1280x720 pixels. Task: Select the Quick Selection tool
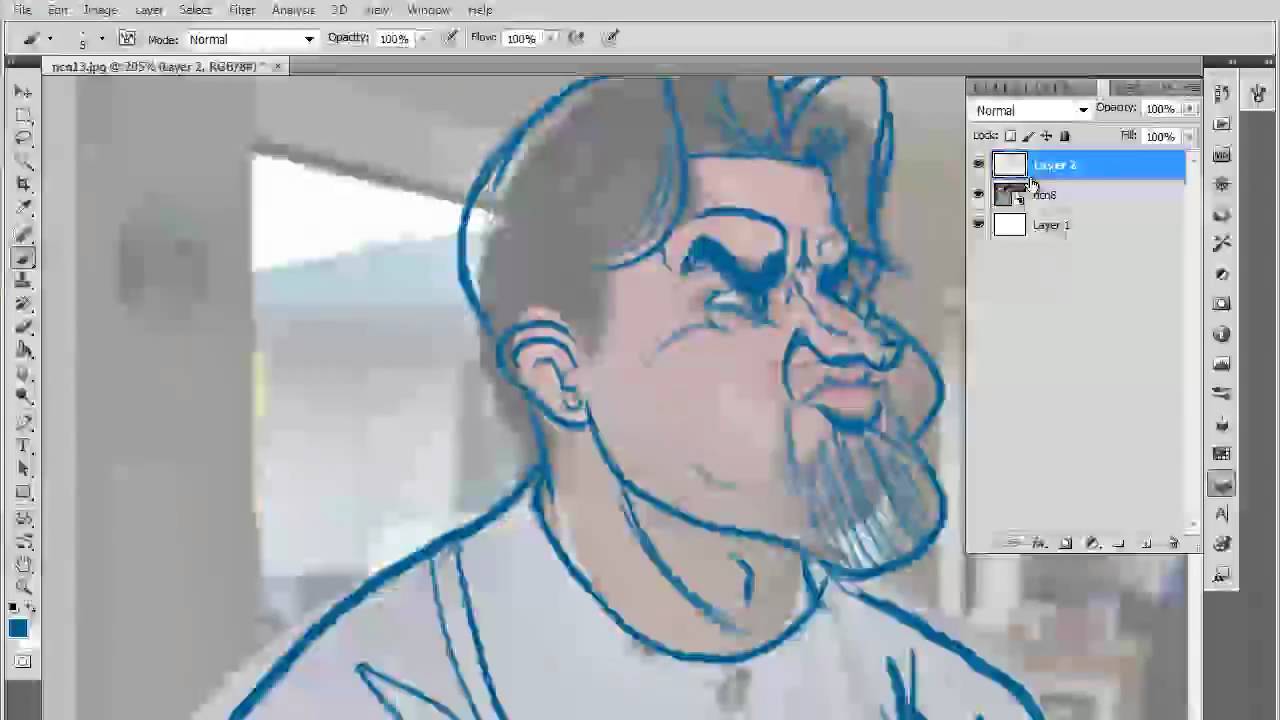[x=23, y=161]
